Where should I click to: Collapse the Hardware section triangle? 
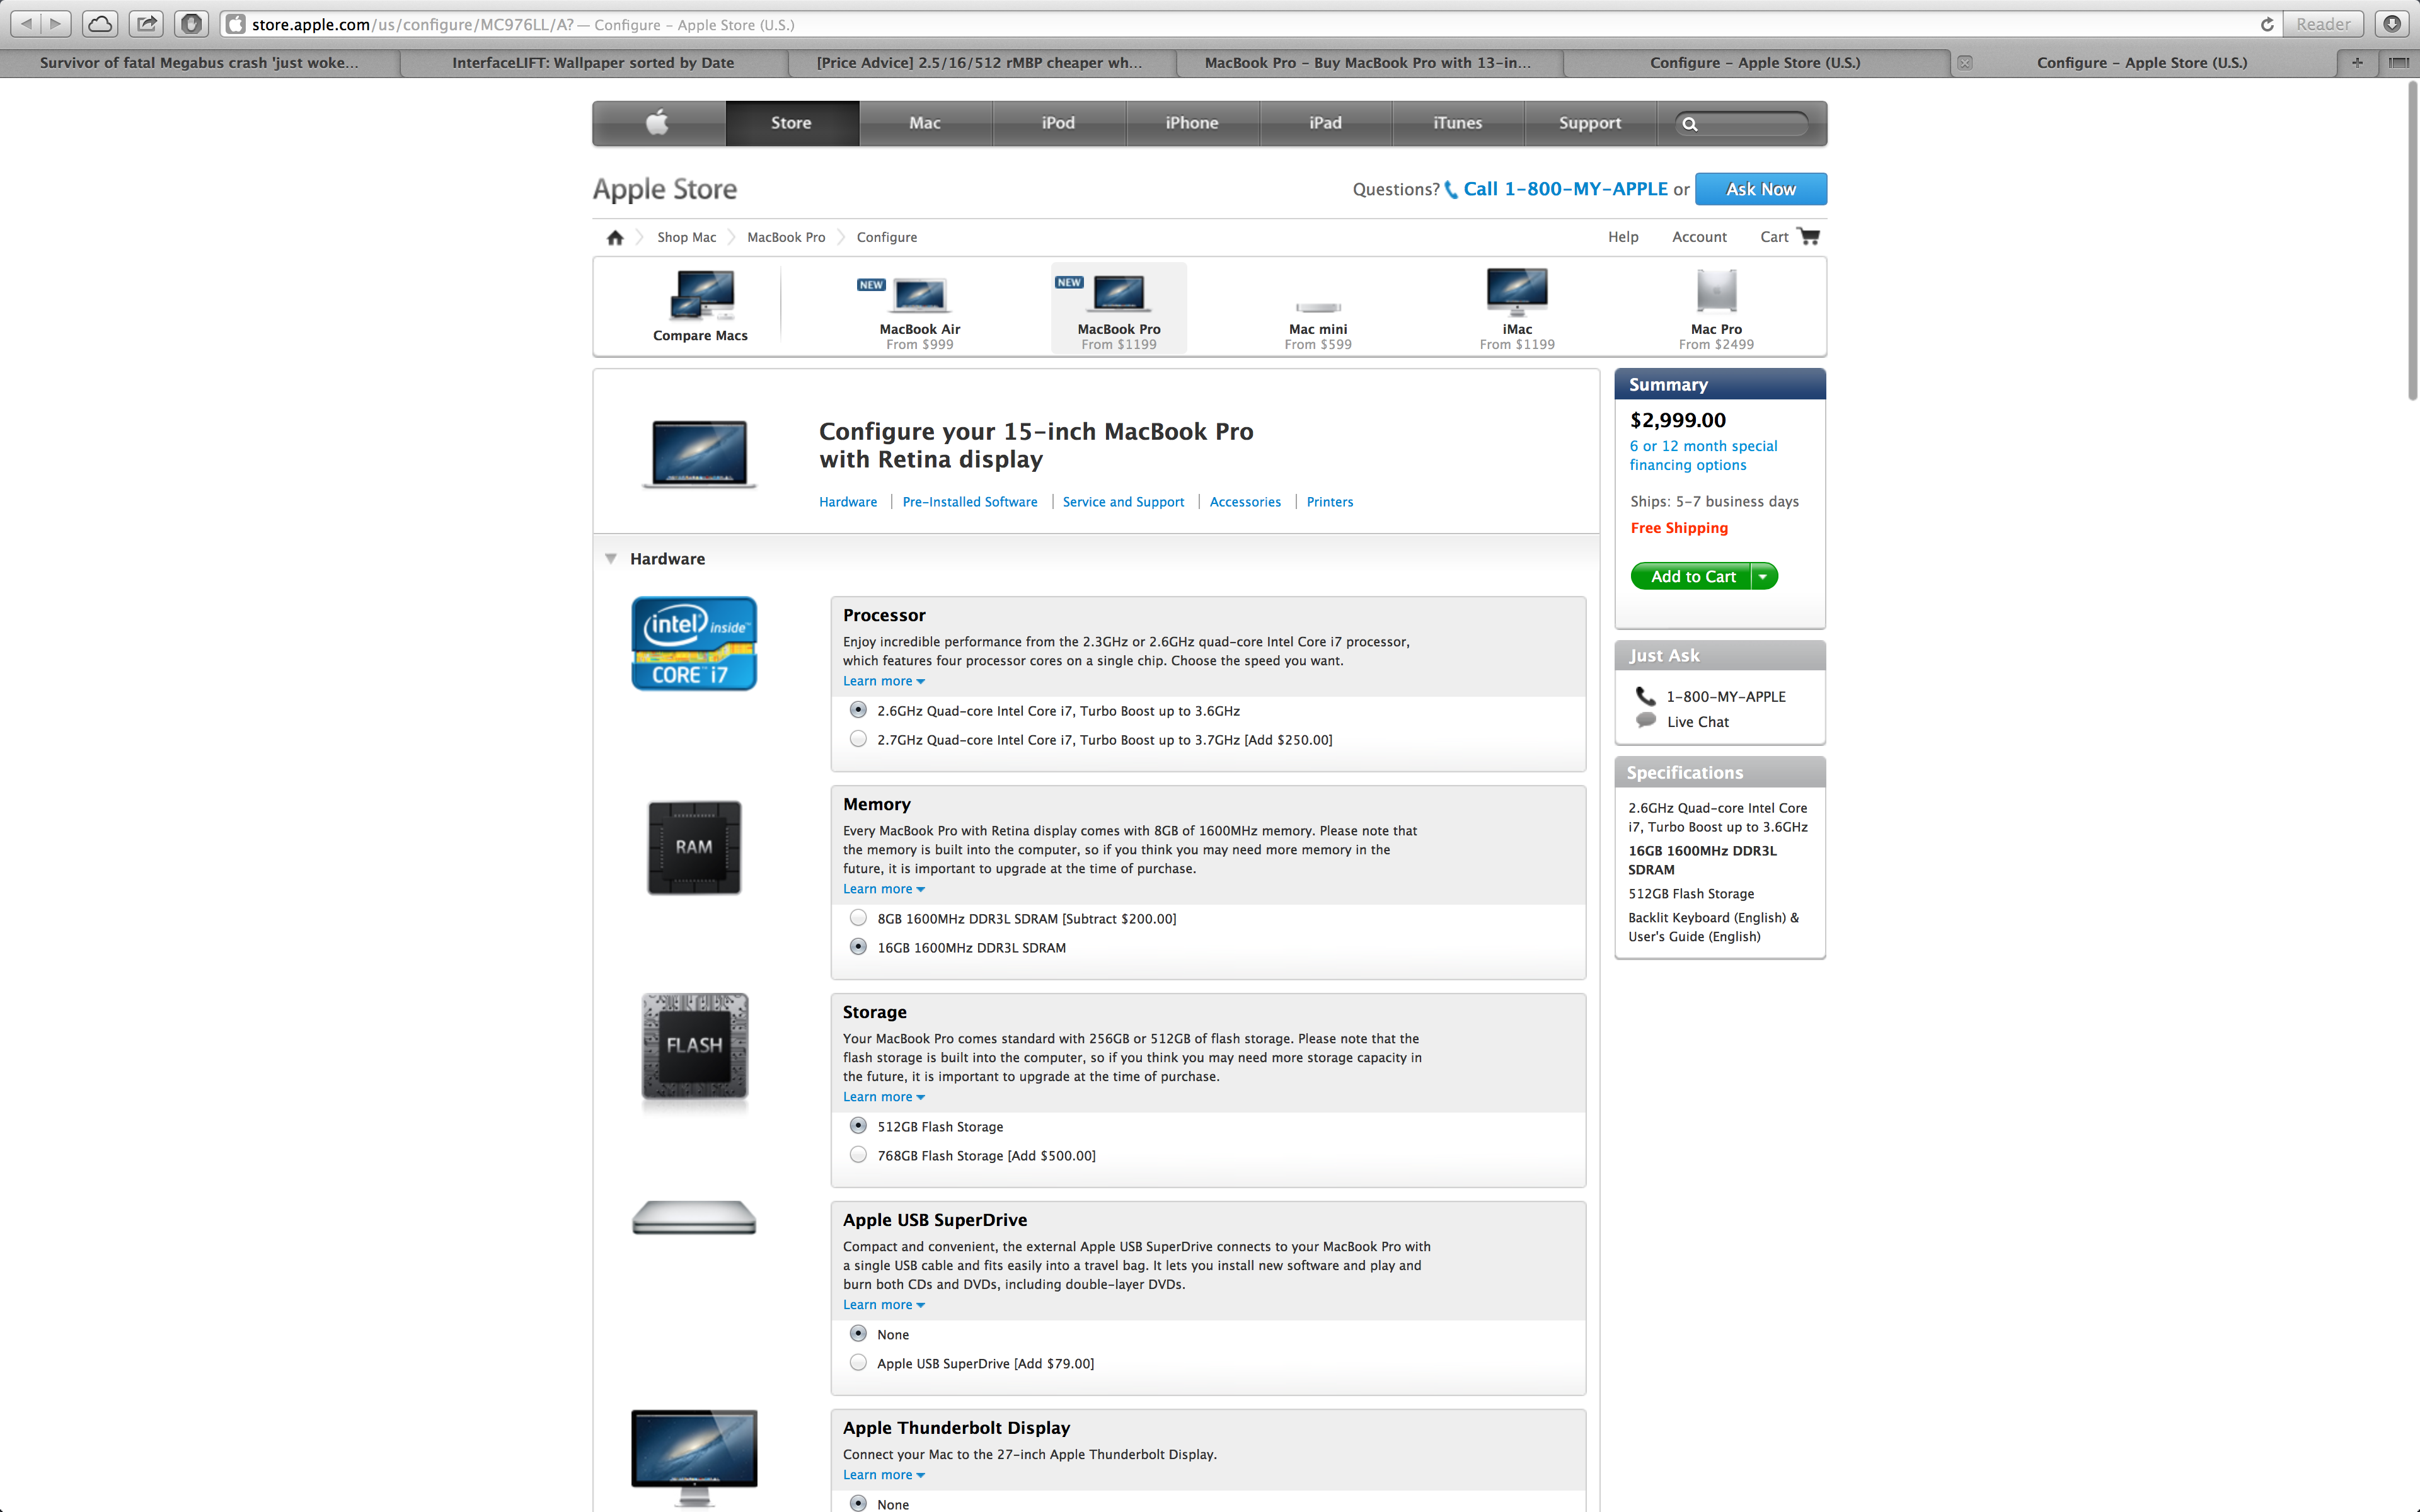pos(611,559)
